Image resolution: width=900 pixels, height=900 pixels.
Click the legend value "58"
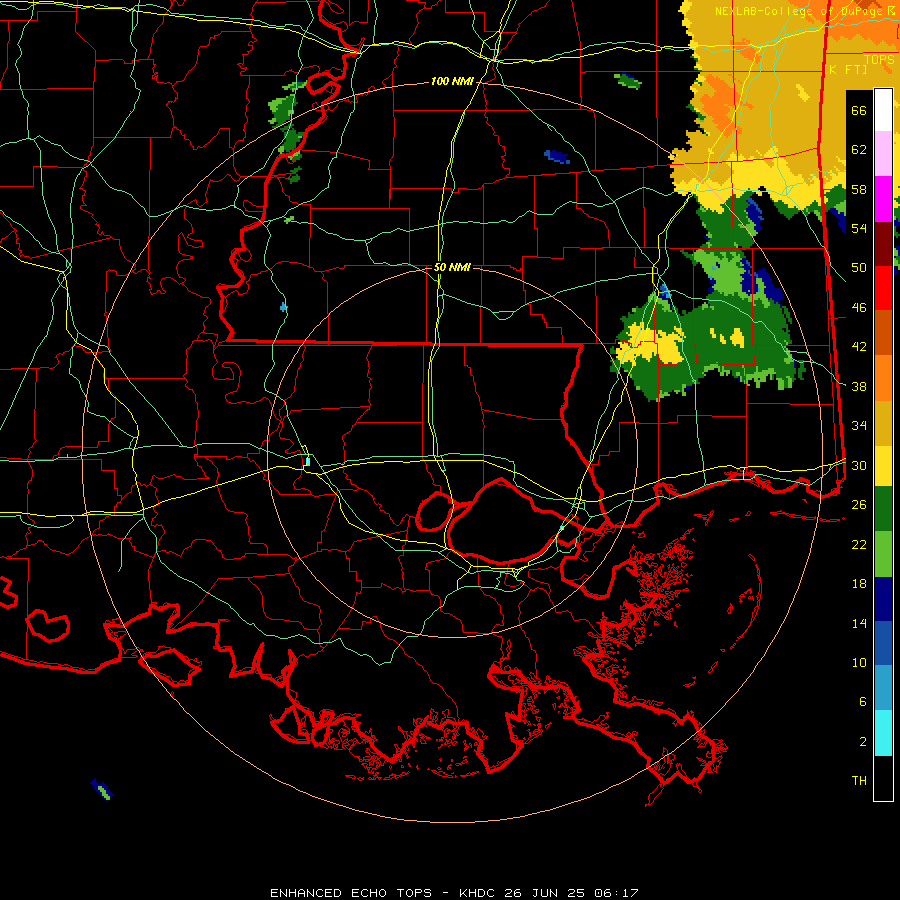(859, 189)
